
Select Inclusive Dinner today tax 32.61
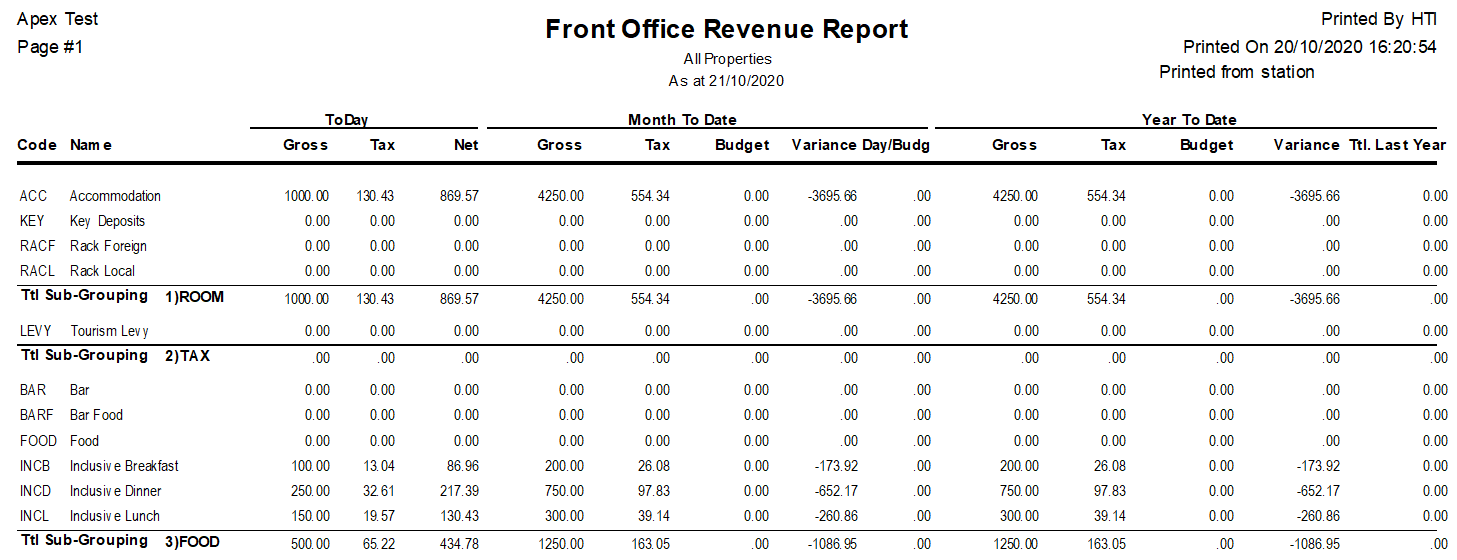point(378,491)
